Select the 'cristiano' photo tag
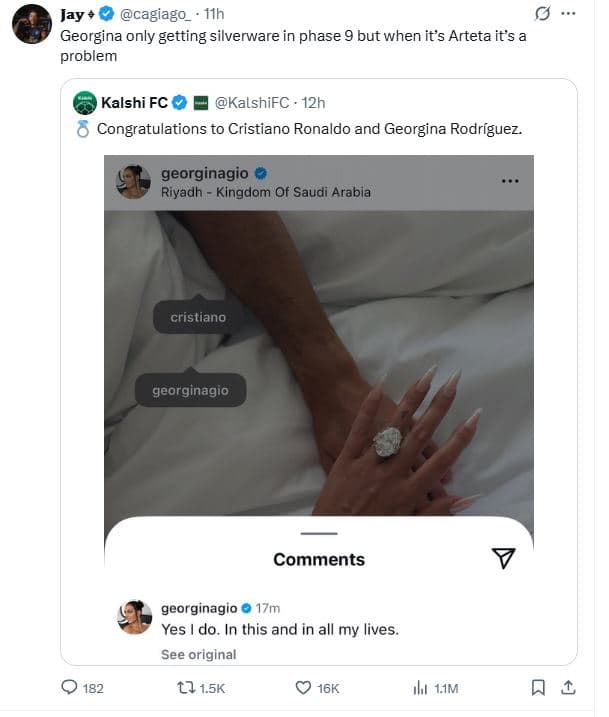609x717 pixels. [198, 317]
